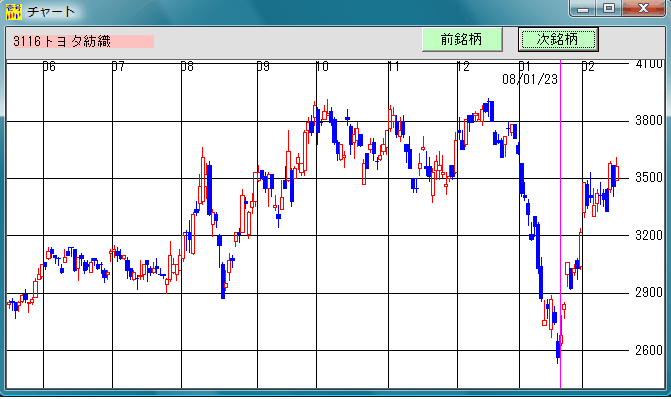Image resolution: width=671 pixels, height=399 pixels.
Task: Click the 09 month label on chart
Action: point(263,66)
